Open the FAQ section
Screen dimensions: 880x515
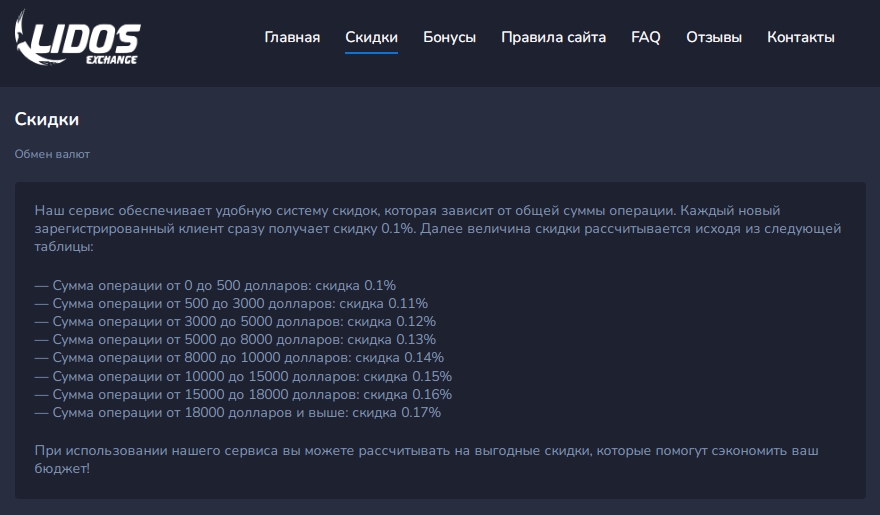click(x=645, y=37)
